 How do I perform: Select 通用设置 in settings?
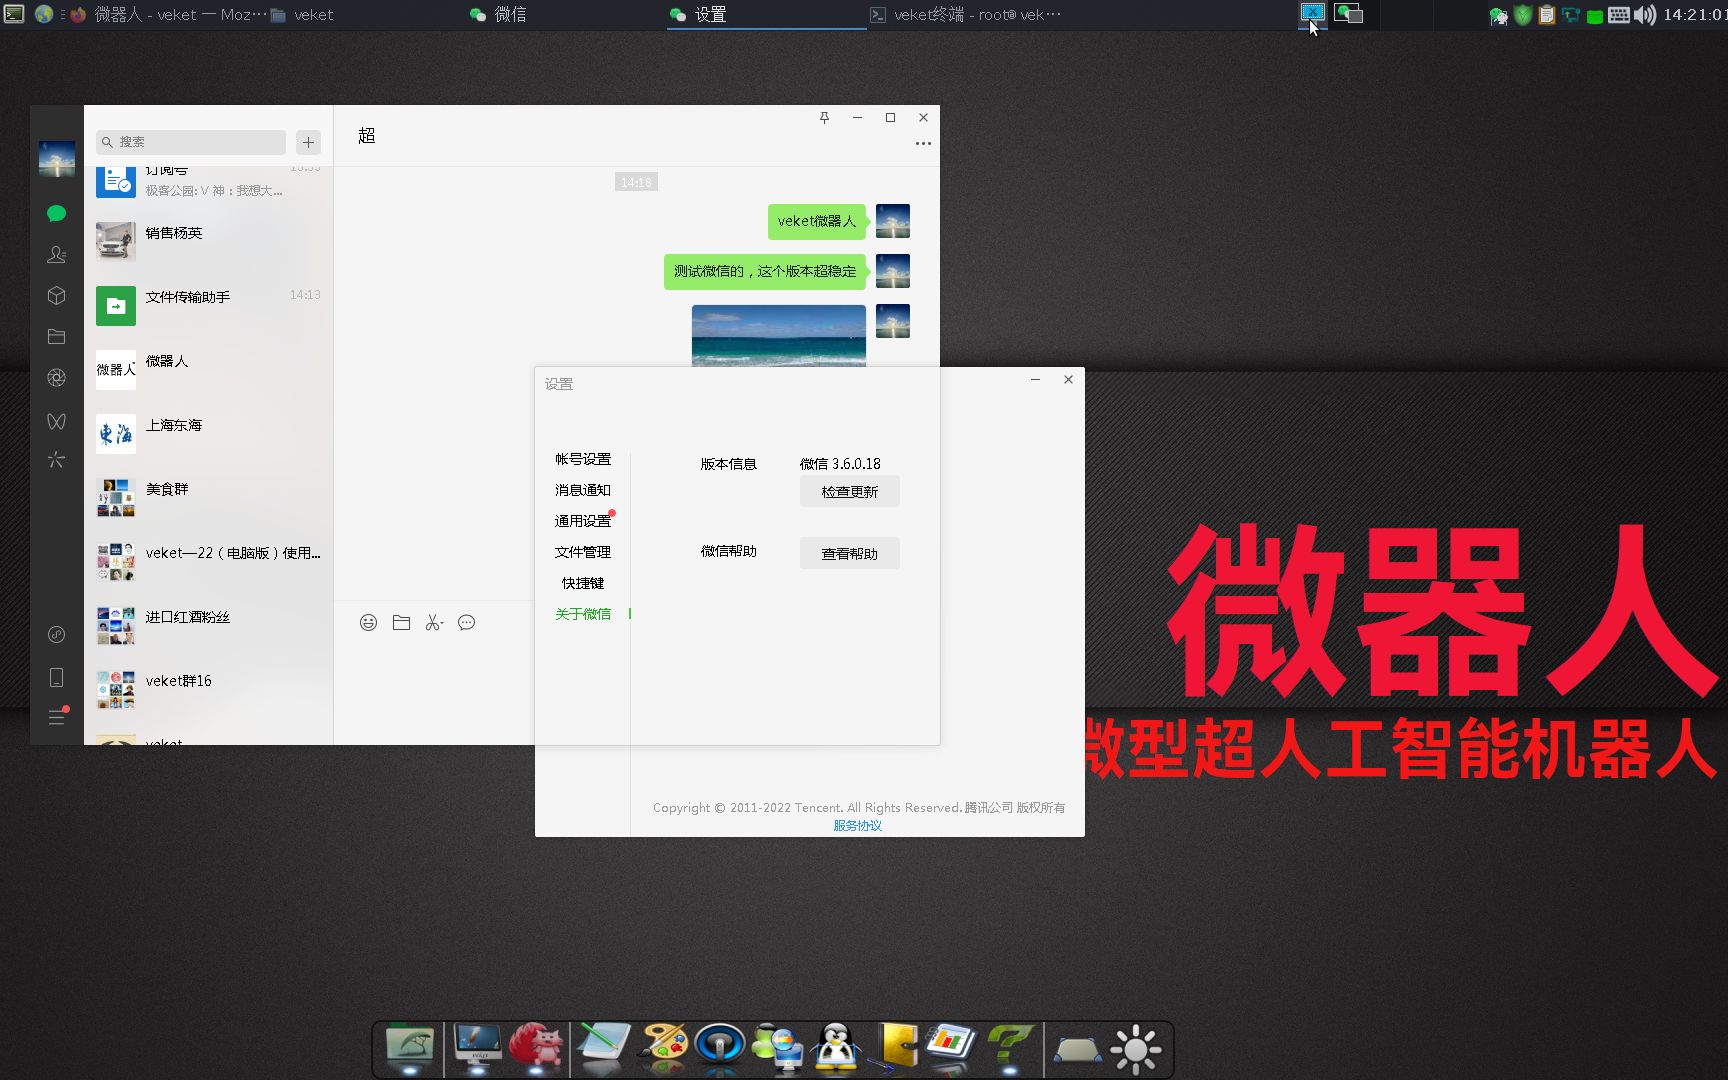[x=583, y=521]
